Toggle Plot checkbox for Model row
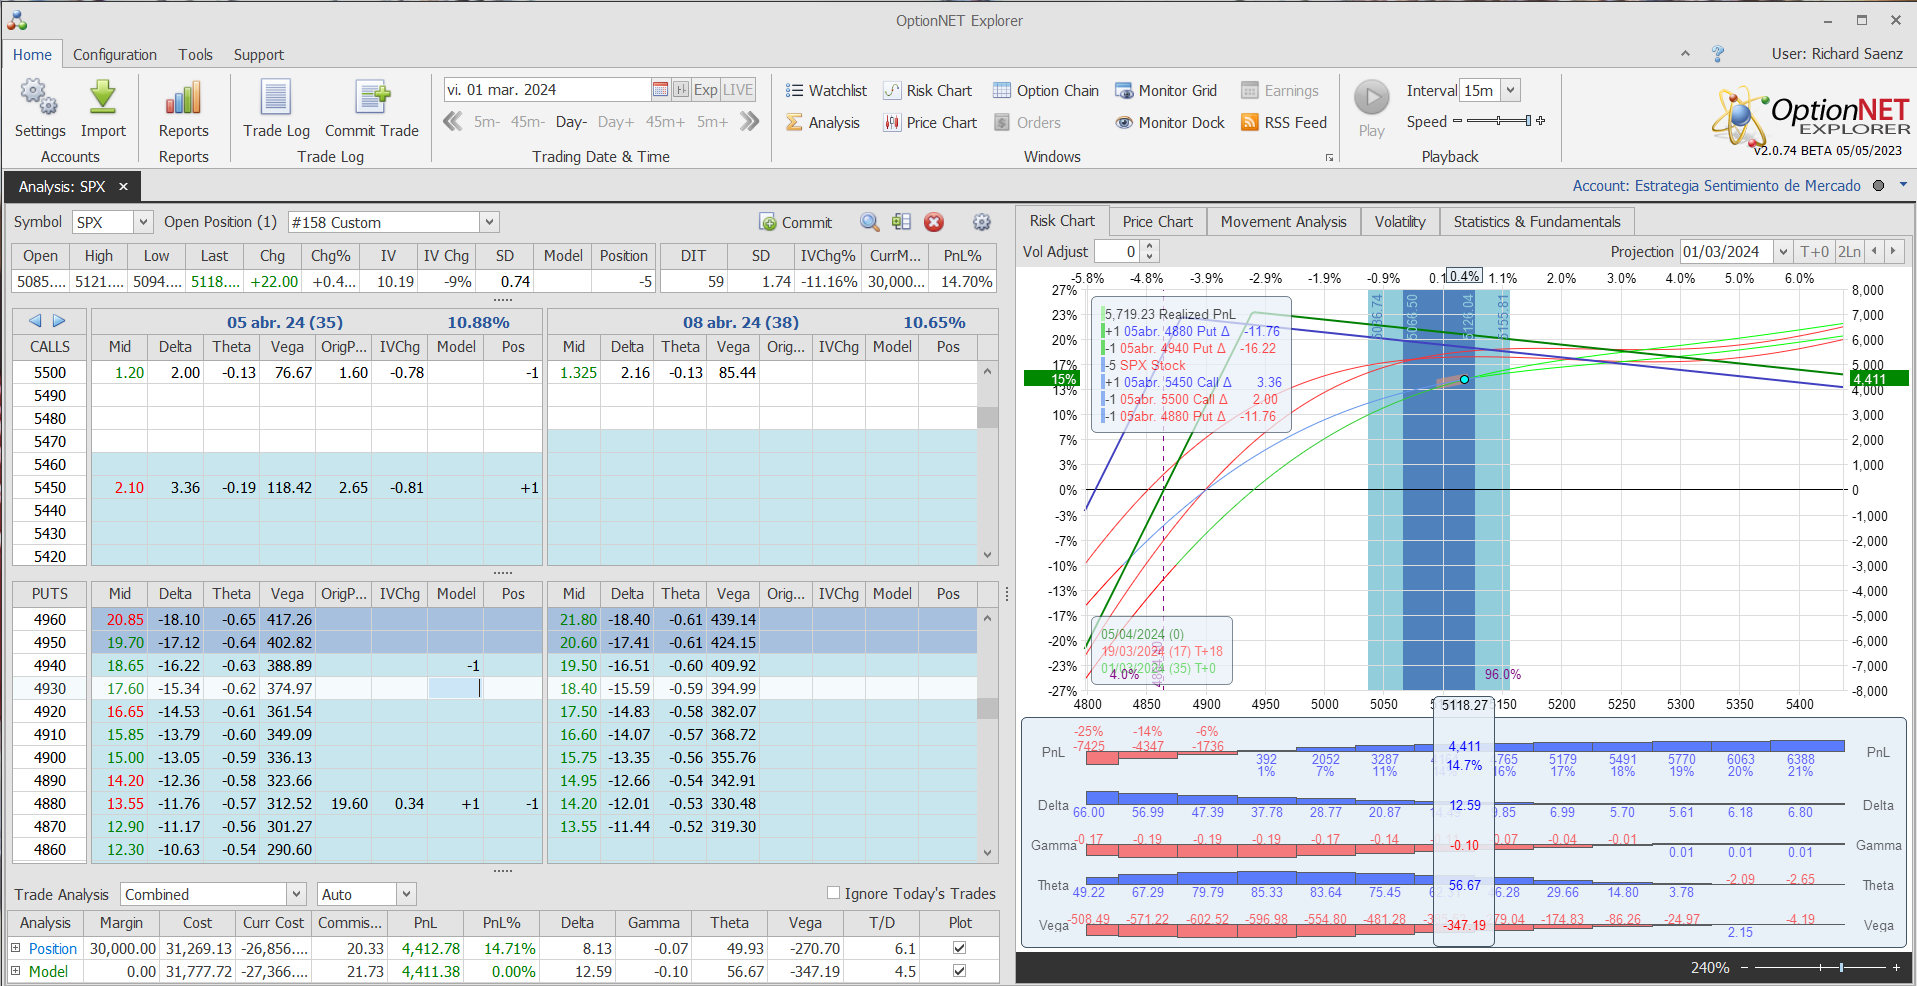The image size is (1917, 986). (x=960, y=971)
